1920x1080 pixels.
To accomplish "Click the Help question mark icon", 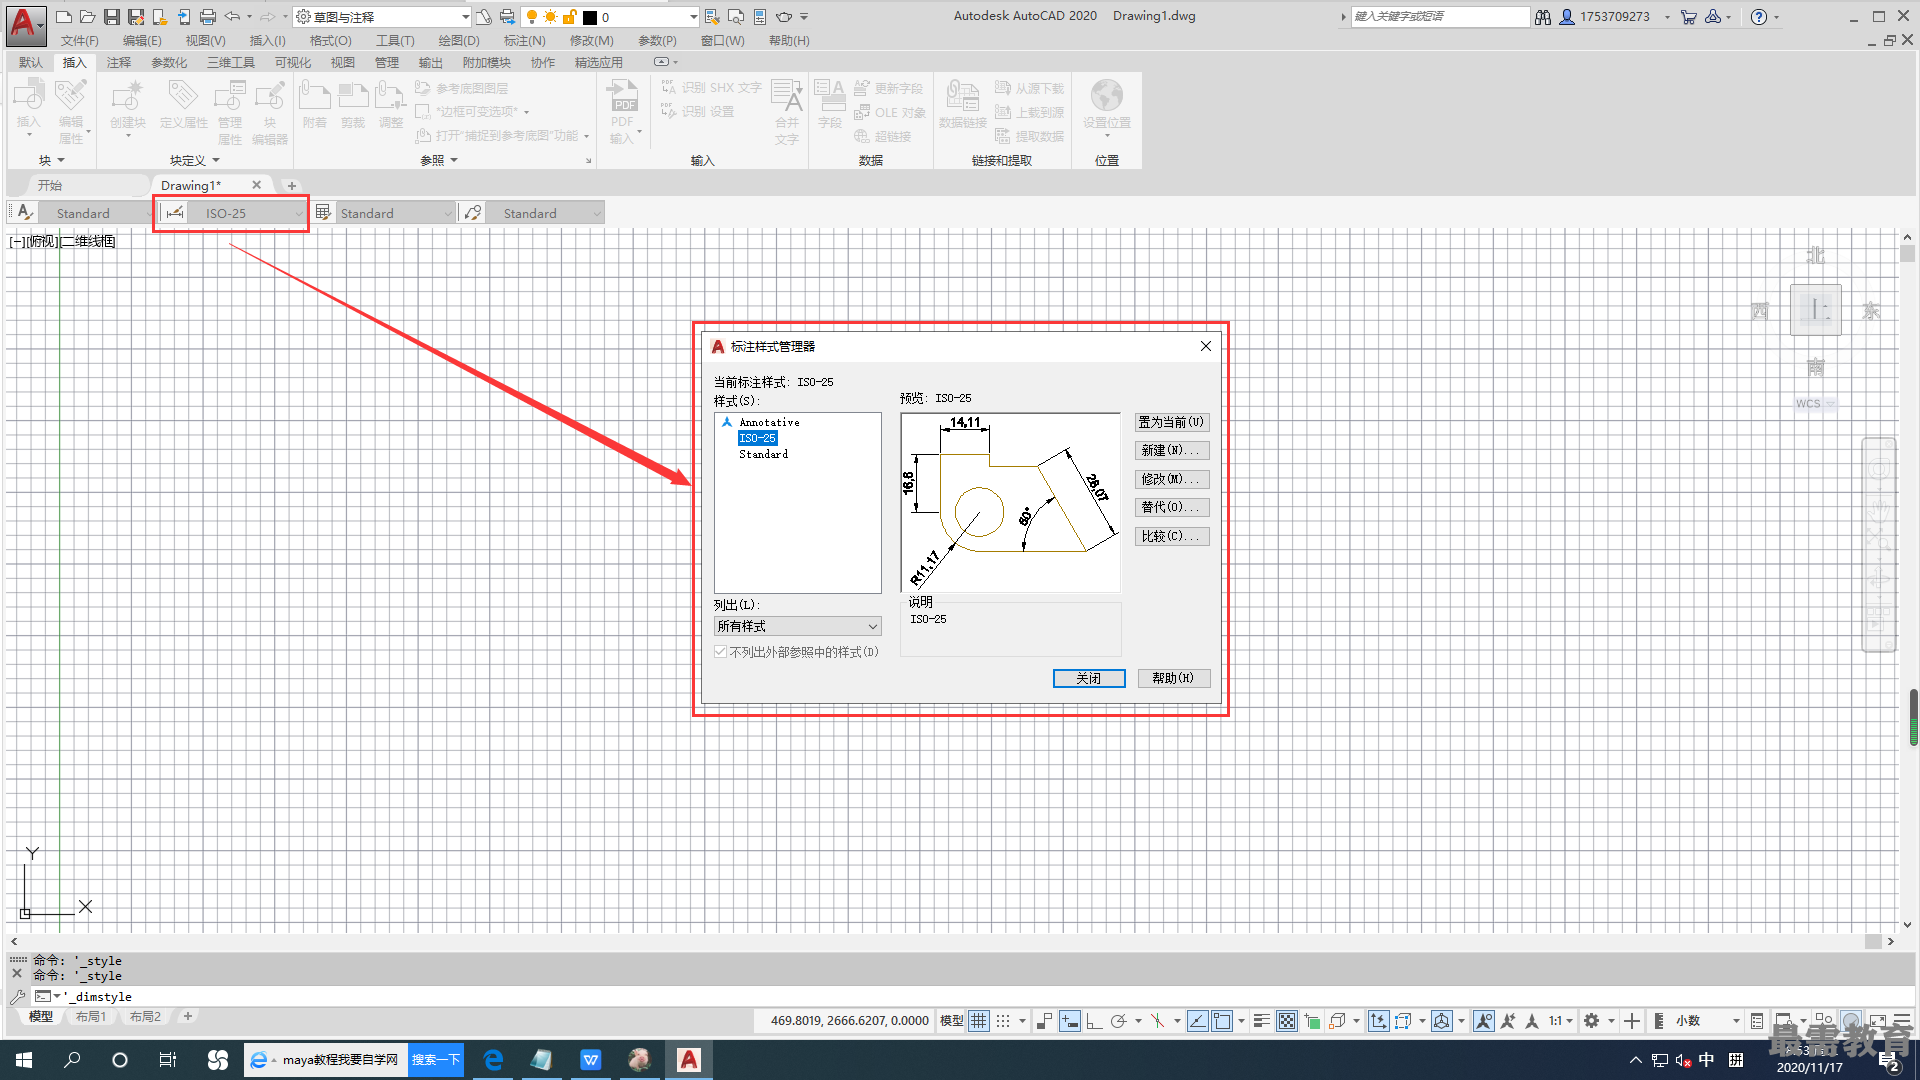I will click(1759, 17).
